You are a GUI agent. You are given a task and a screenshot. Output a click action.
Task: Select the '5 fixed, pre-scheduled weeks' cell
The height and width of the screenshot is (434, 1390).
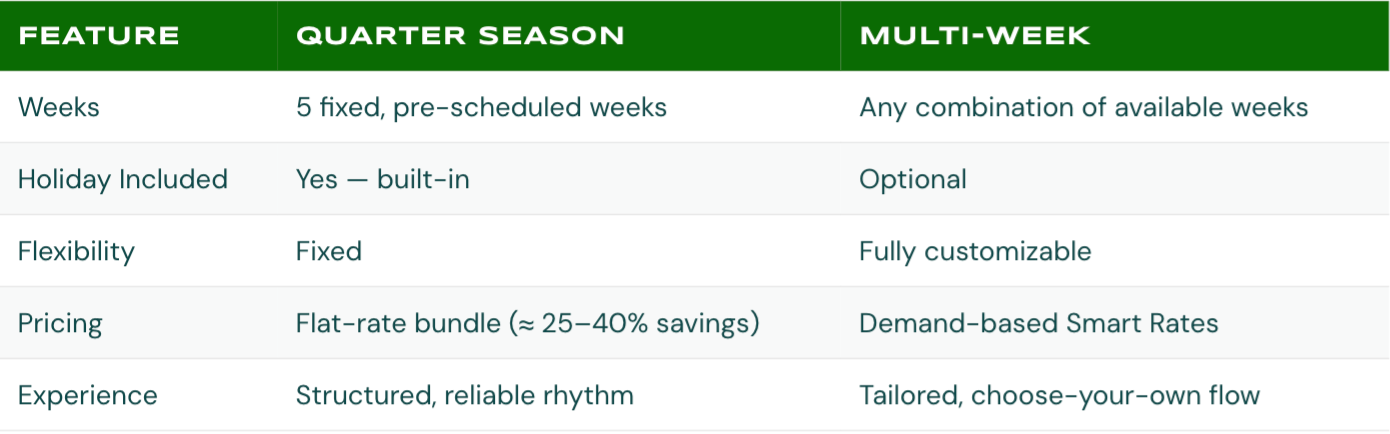click(481, 107)
